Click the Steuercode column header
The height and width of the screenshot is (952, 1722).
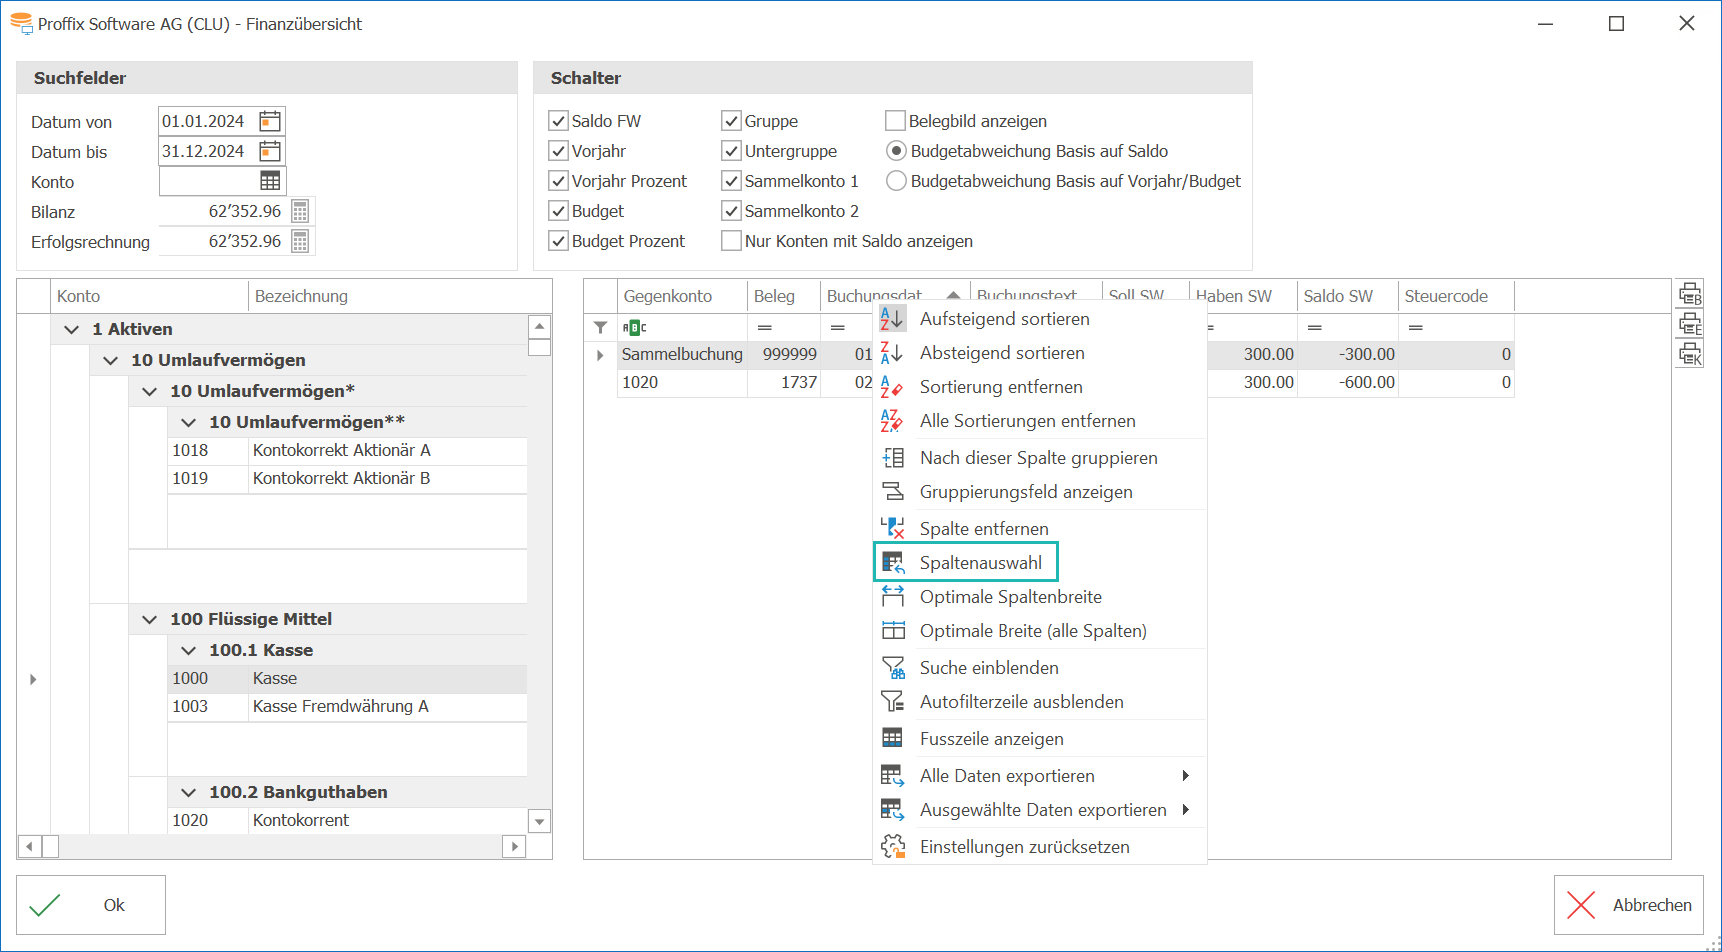[x=1456, y=296]
